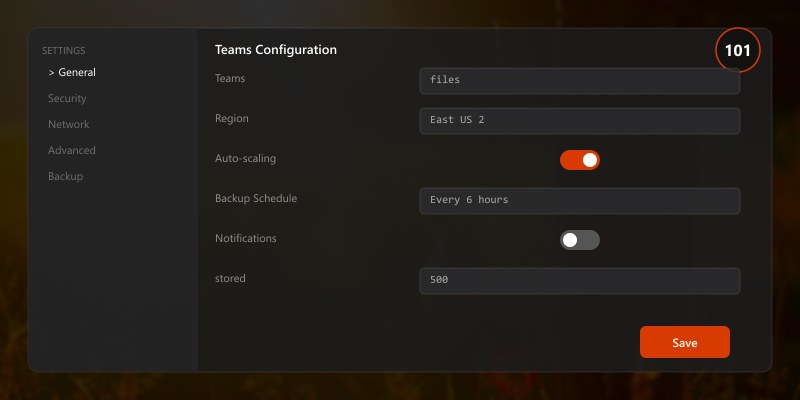Screen dimensions: 800x400
Task: Click the Region label
Action: pos(232,118)
